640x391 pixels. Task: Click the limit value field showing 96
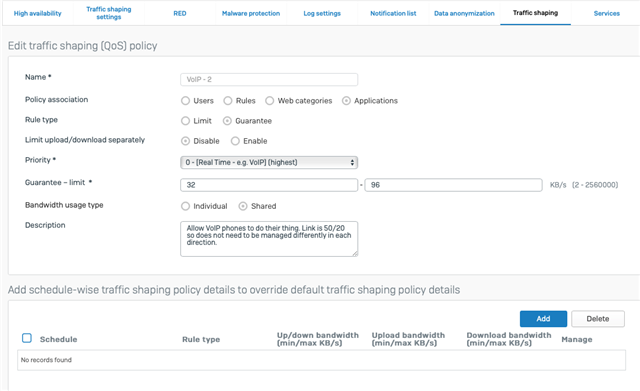tap(453, 185)
